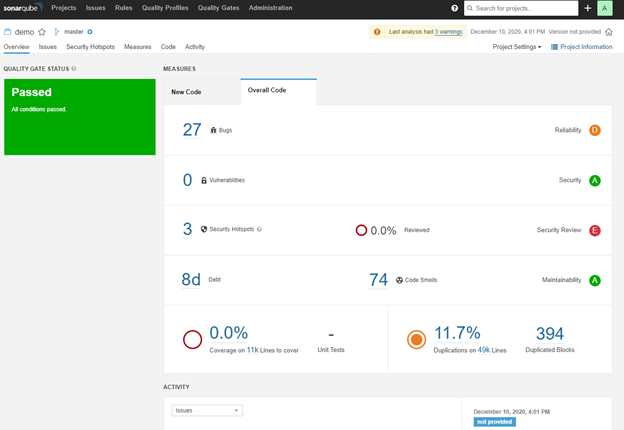
Task: Click the help icon next to Security Hotspots
Action: [259, 229]
